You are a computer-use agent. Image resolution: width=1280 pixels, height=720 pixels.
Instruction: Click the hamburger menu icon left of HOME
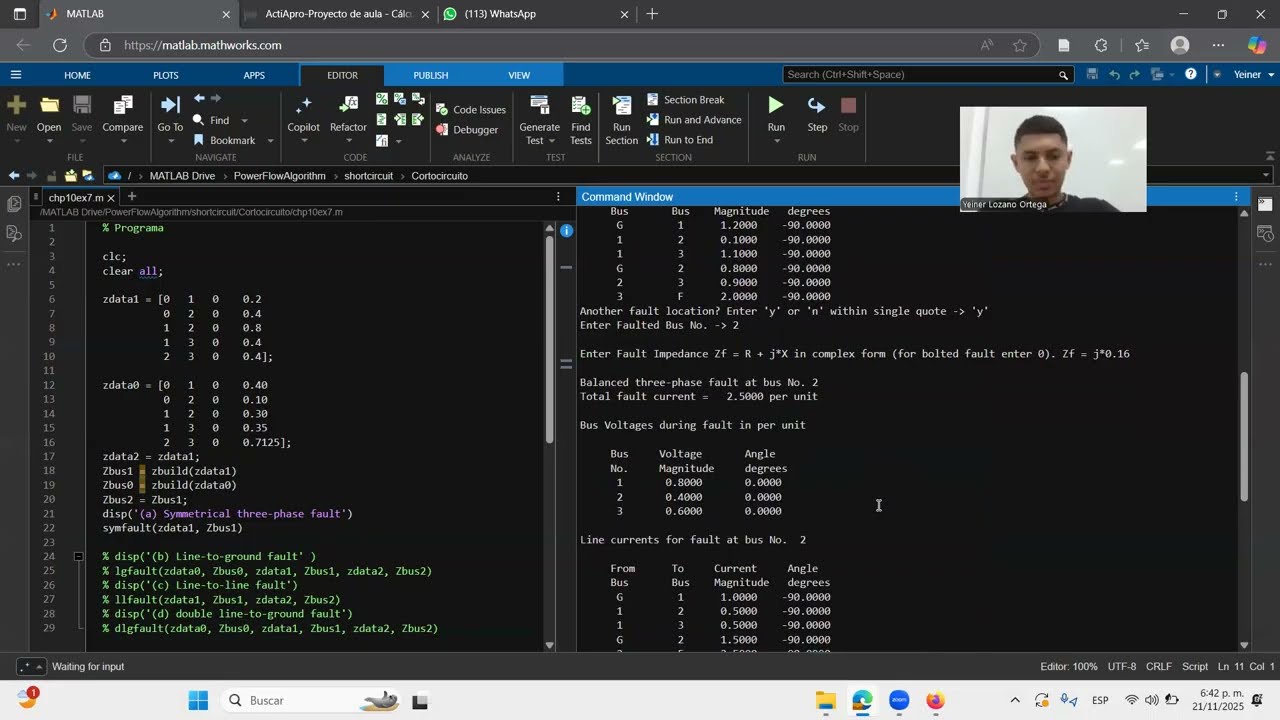coord(16,75)
